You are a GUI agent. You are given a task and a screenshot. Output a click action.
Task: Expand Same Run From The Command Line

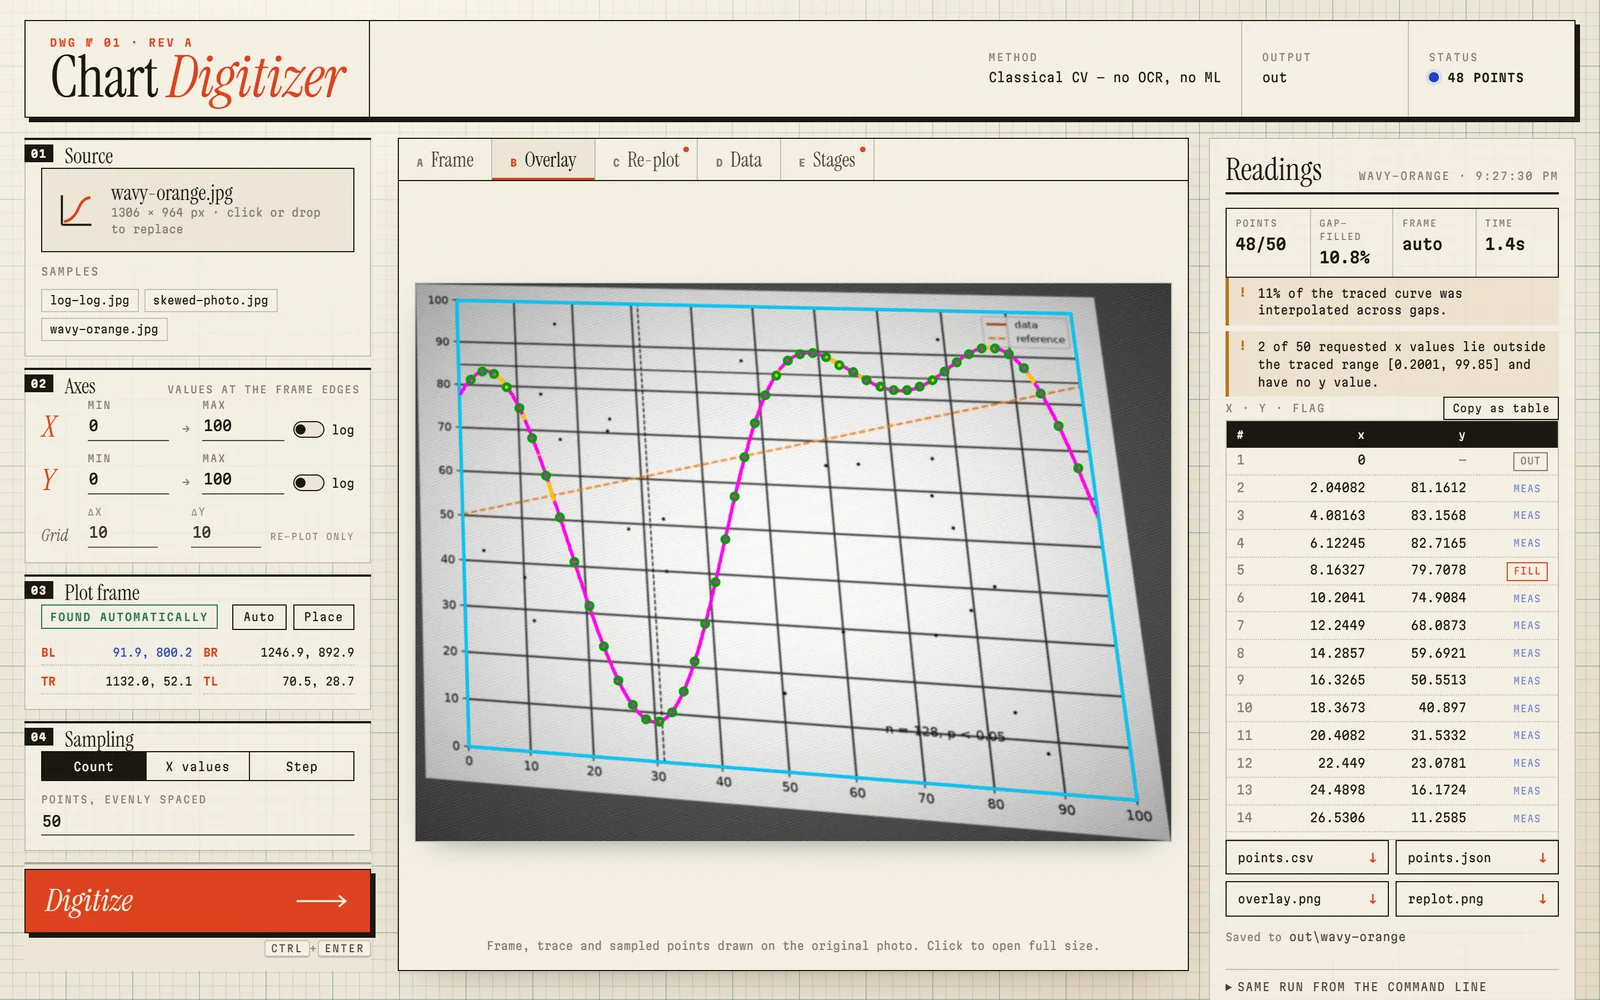pos(1356,987)
